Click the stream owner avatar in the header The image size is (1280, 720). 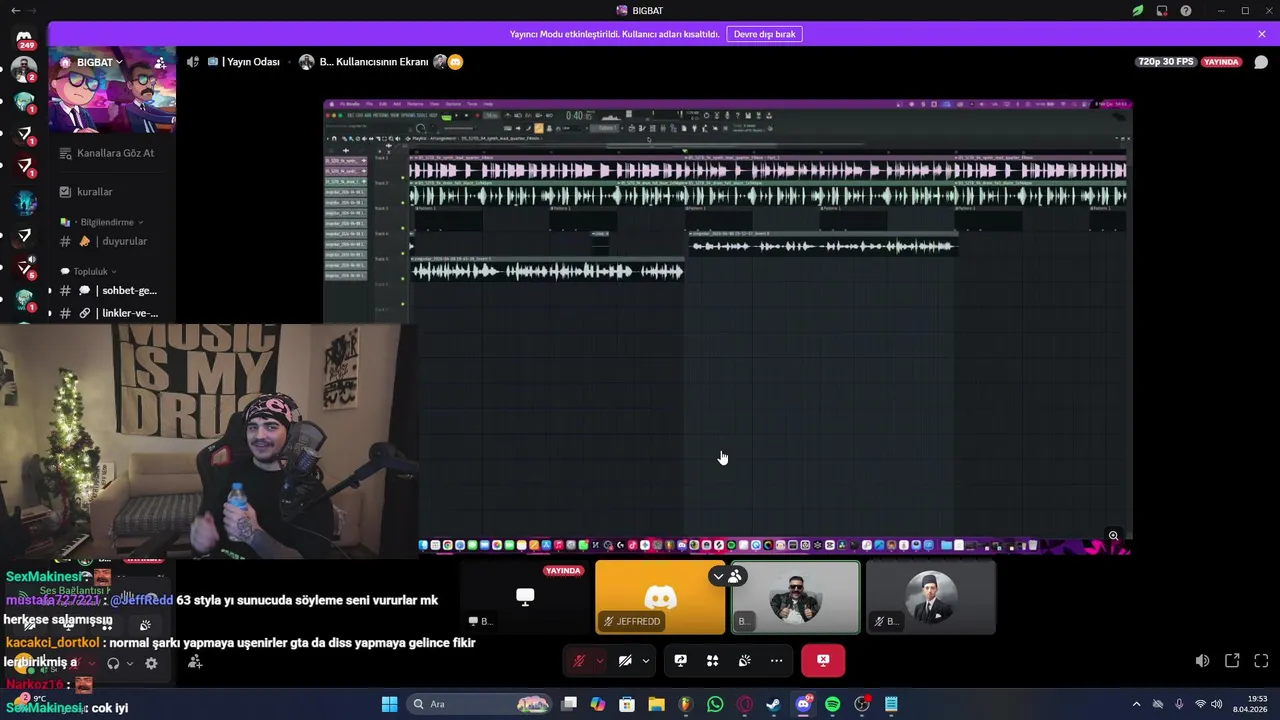(306, 62)
